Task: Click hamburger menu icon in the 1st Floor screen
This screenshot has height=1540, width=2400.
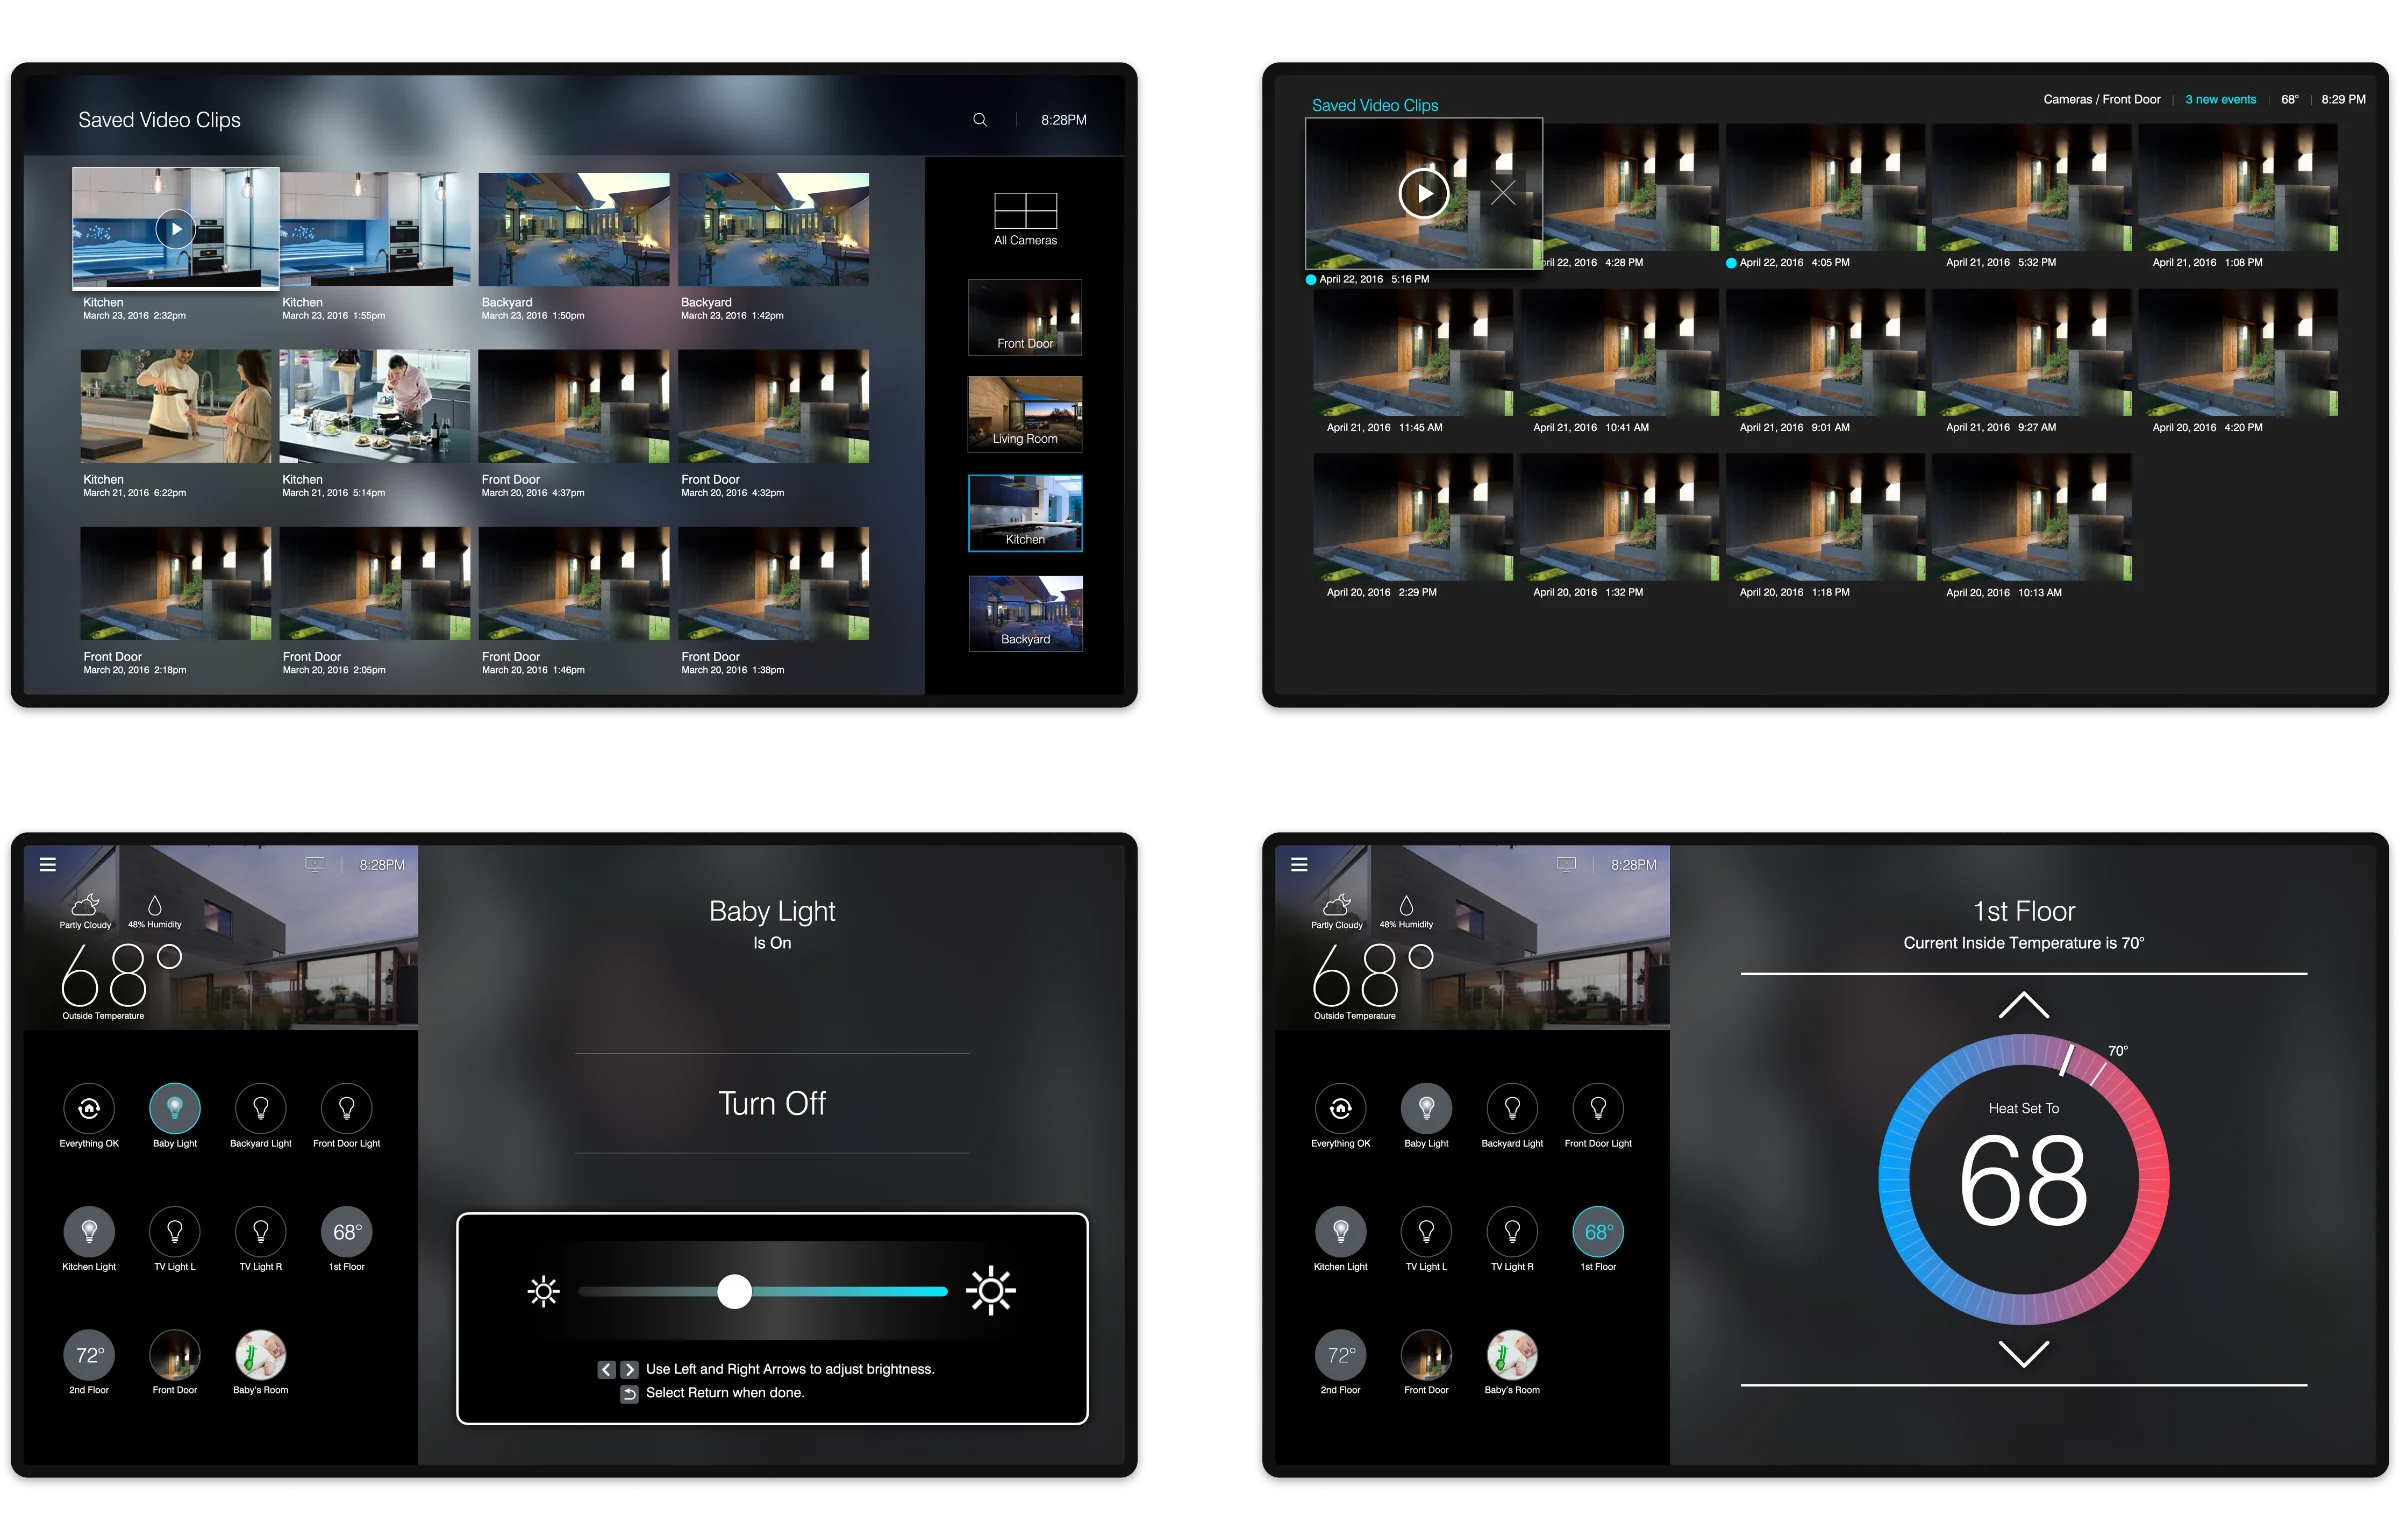Action: 1299,864
